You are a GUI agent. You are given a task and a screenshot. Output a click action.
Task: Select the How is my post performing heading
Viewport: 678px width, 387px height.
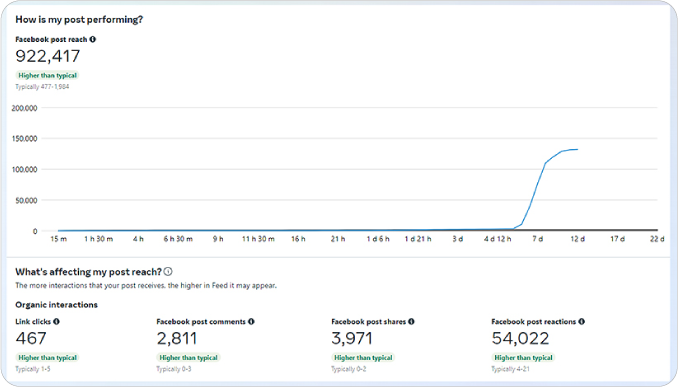tap(79, 19)
